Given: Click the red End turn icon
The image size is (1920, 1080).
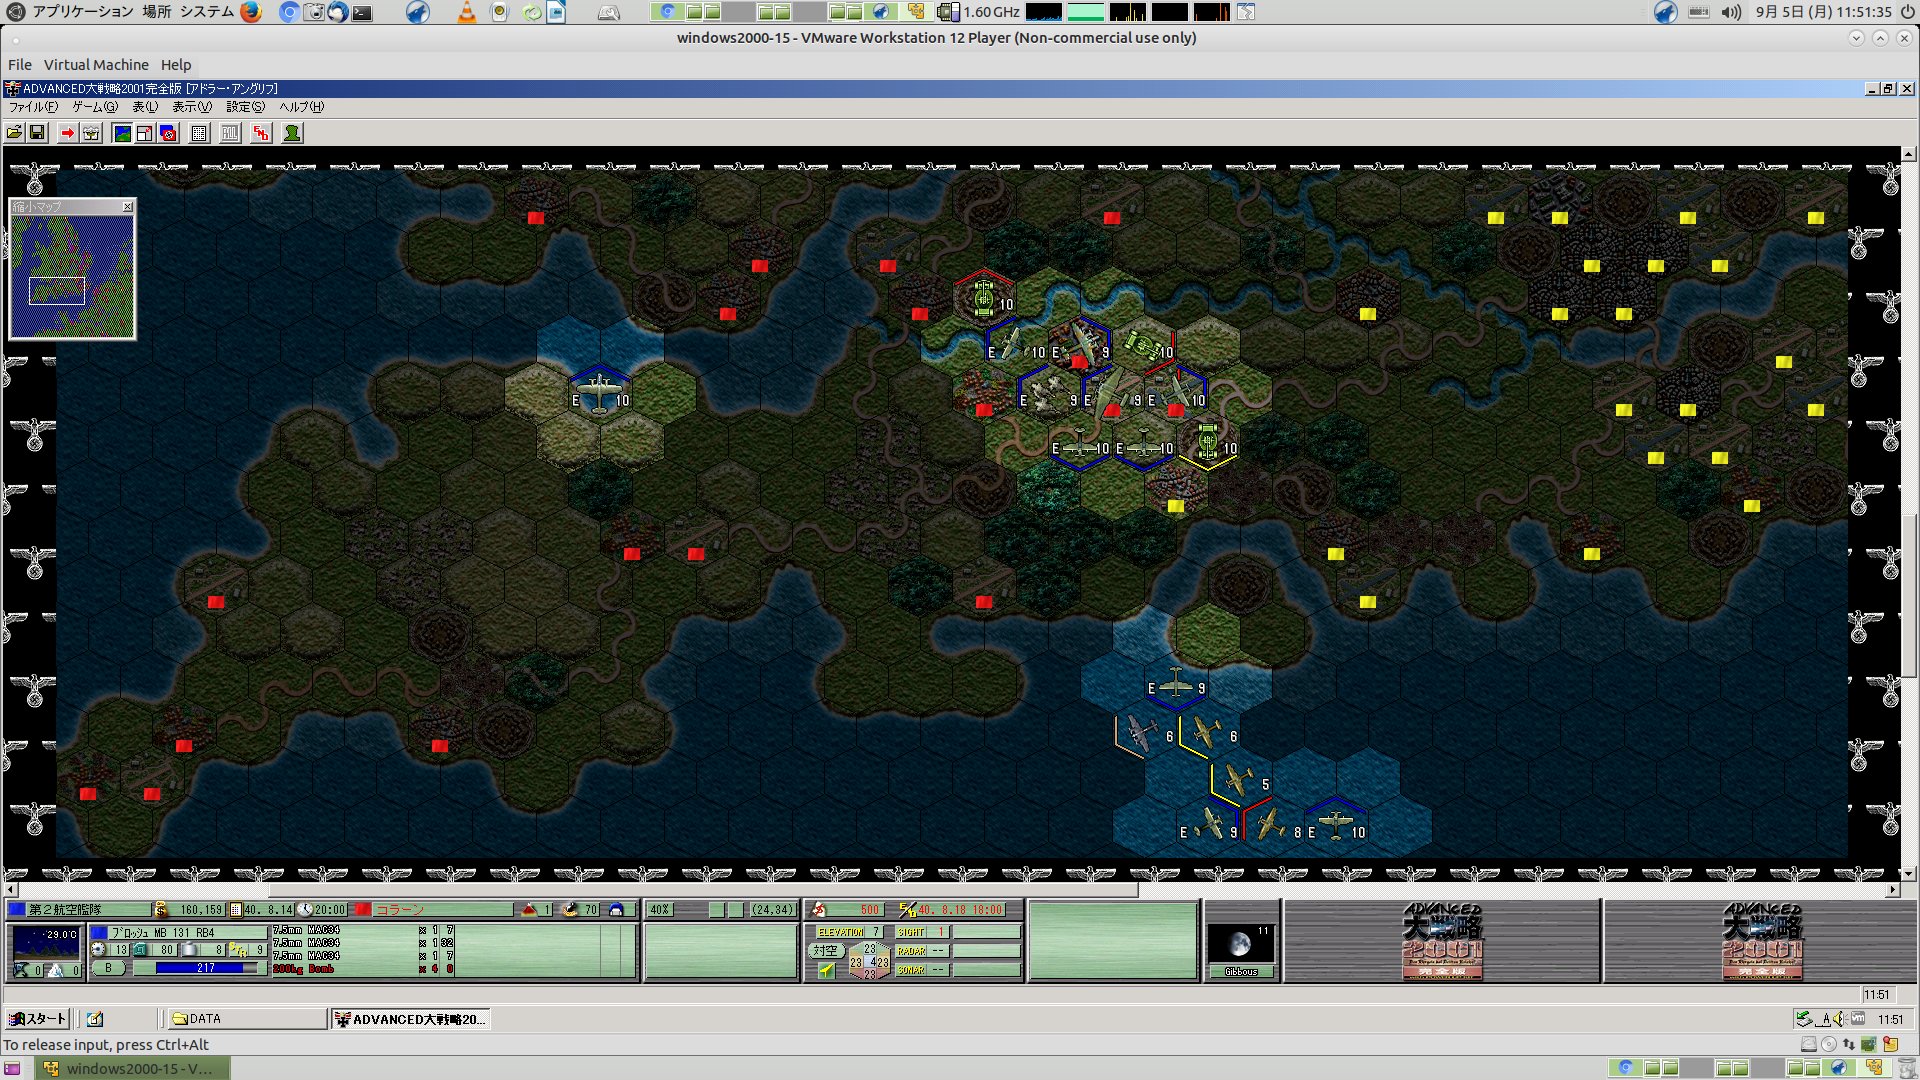Looking at the screenshot, I should [x=261, y=133].
